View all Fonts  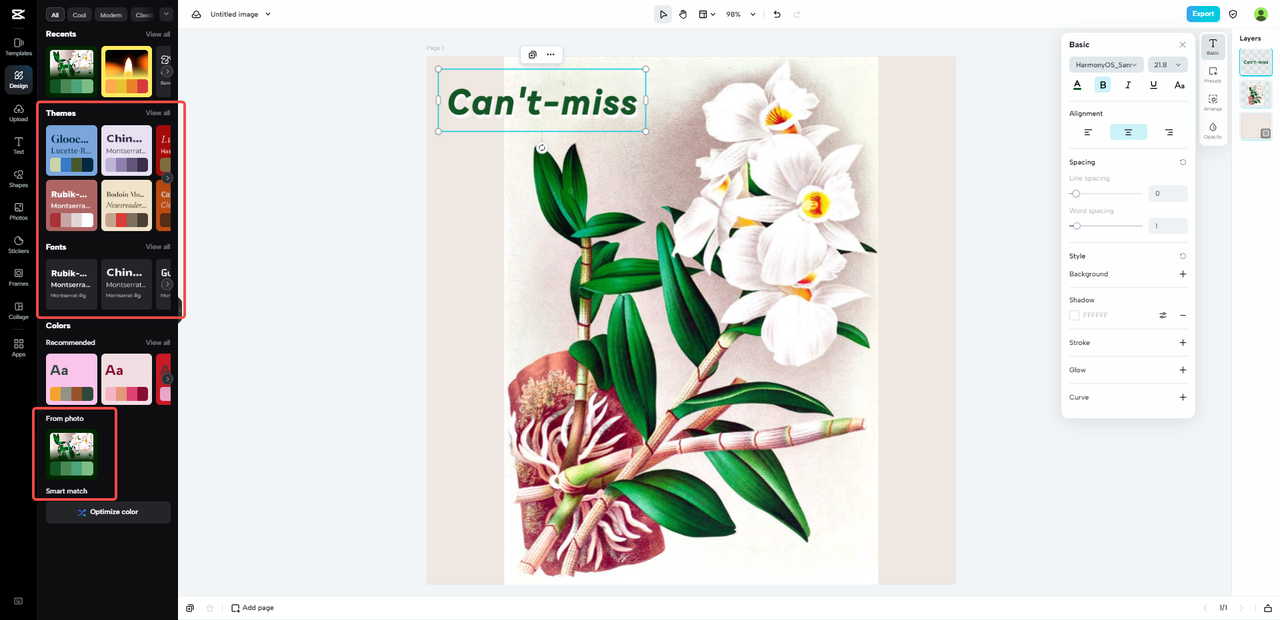point(158,247)
